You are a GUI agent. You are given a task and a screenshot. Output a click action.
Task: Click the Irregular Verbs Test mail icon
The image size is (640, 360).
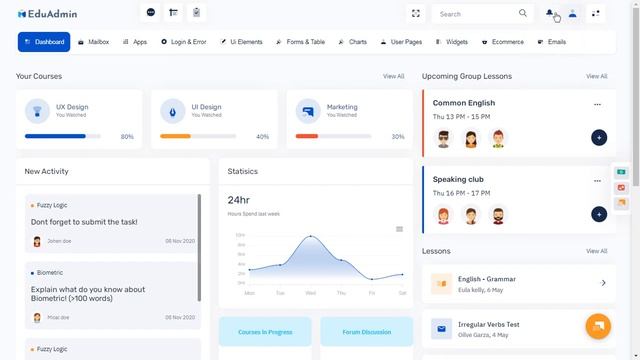441,329
